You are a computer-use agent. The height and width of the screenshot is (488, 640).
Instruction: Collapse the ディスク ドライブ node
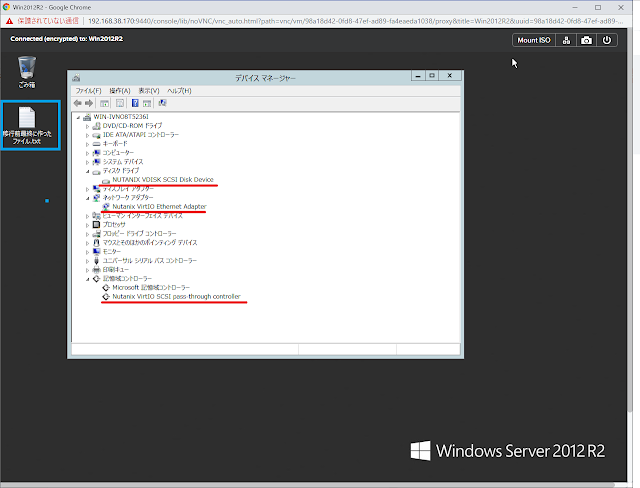(x=87, y=171)
